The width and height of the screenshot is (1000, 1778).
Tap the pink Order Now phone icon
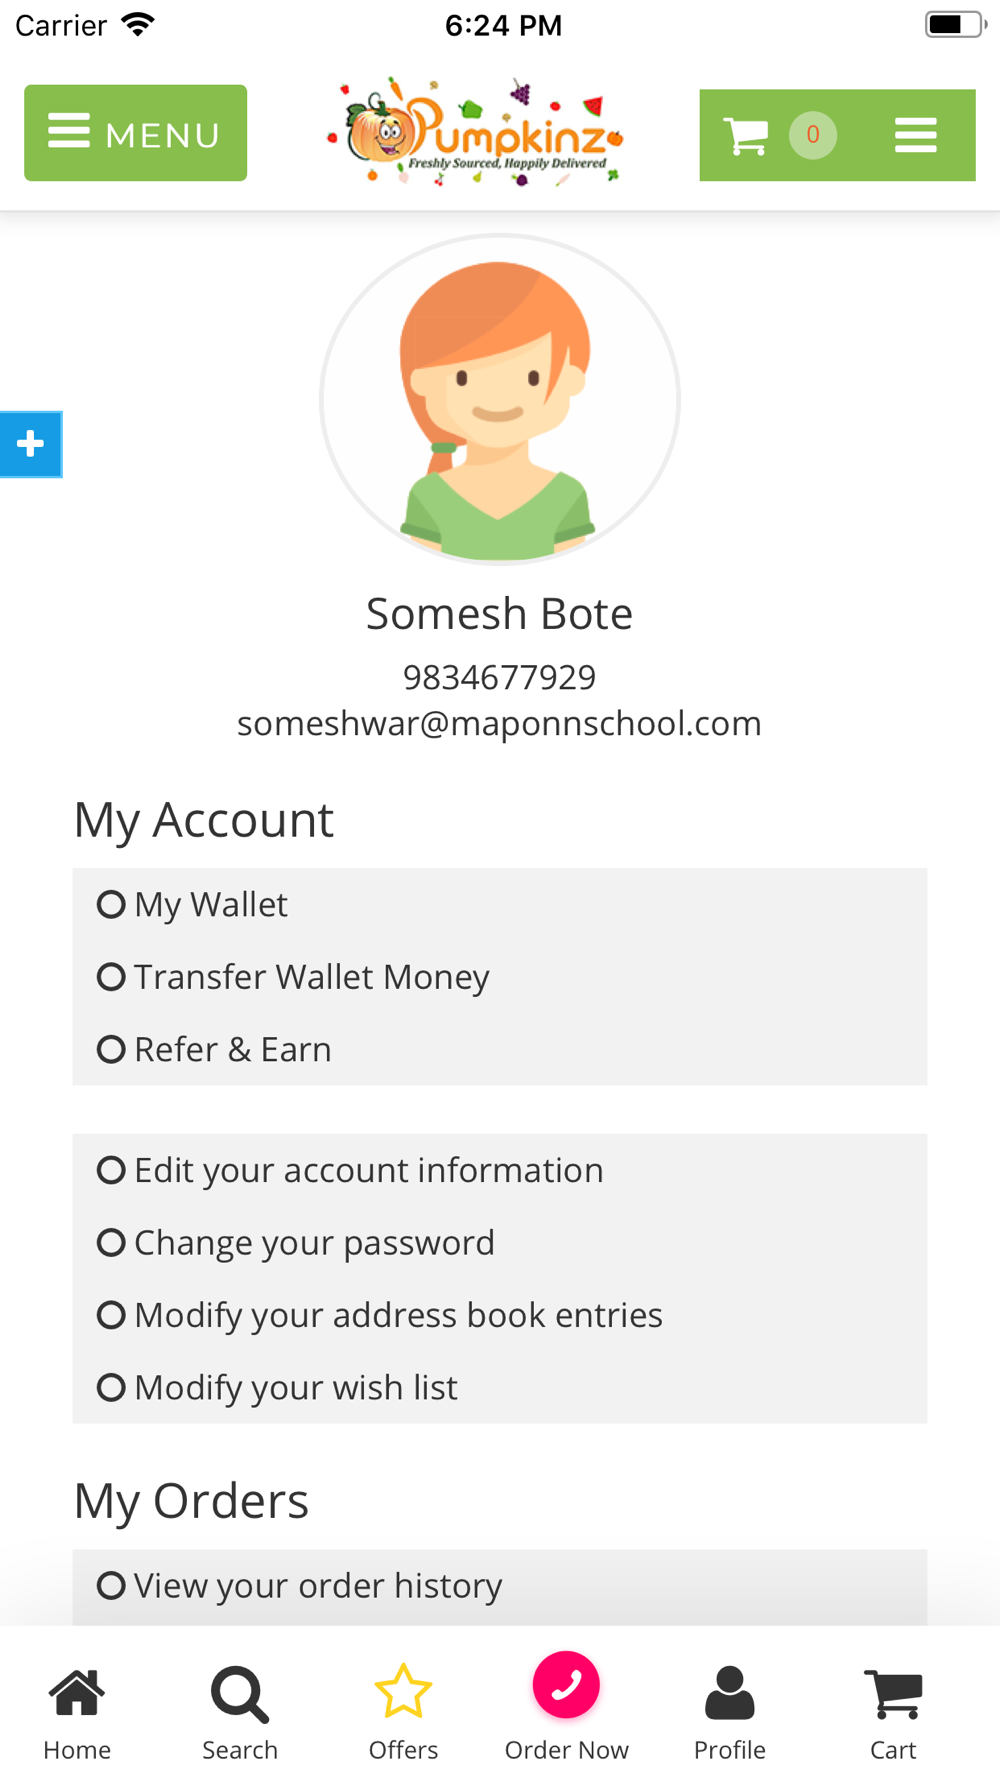point(566,1685)
